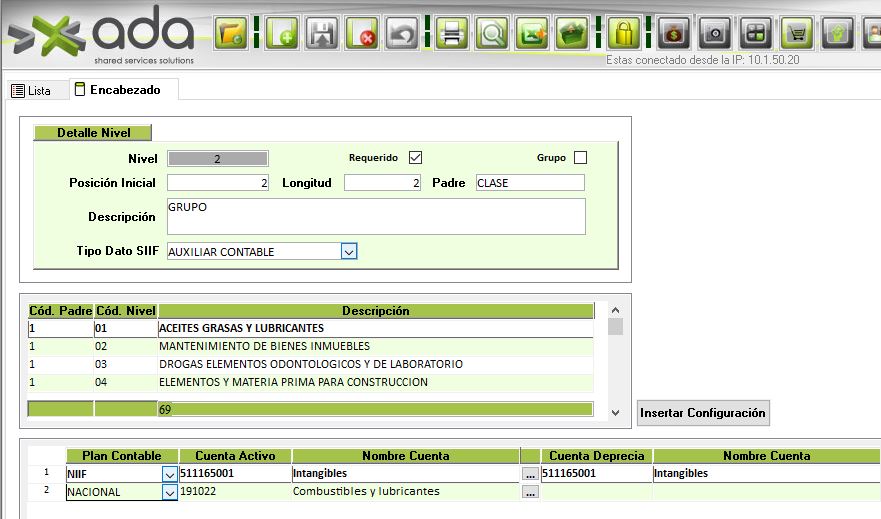Click the undo arrow icon
This screenshot has width=881, height=519.
click(402, 34)
